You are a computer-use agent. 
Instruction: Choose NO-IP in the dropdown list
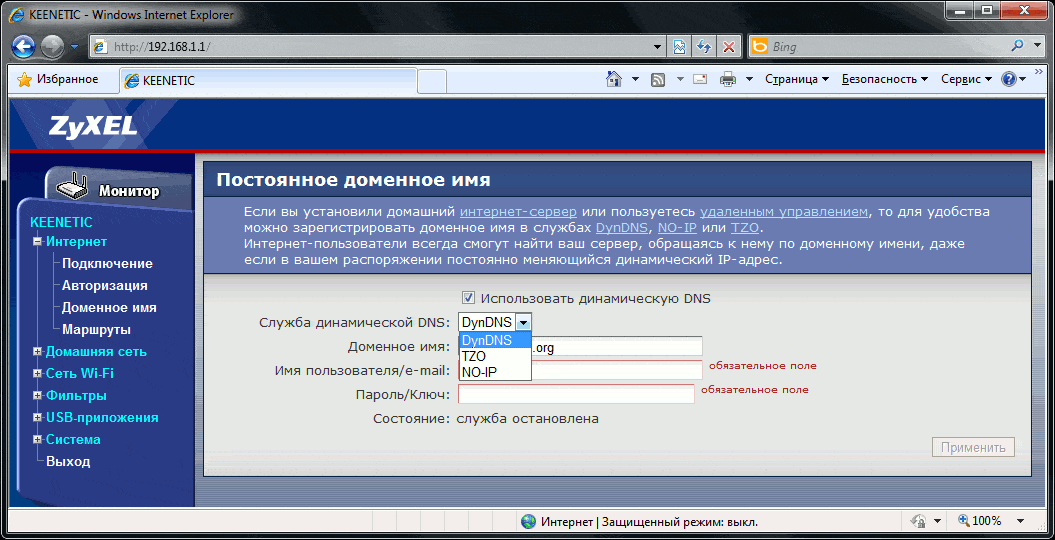(x=479, y=372)
